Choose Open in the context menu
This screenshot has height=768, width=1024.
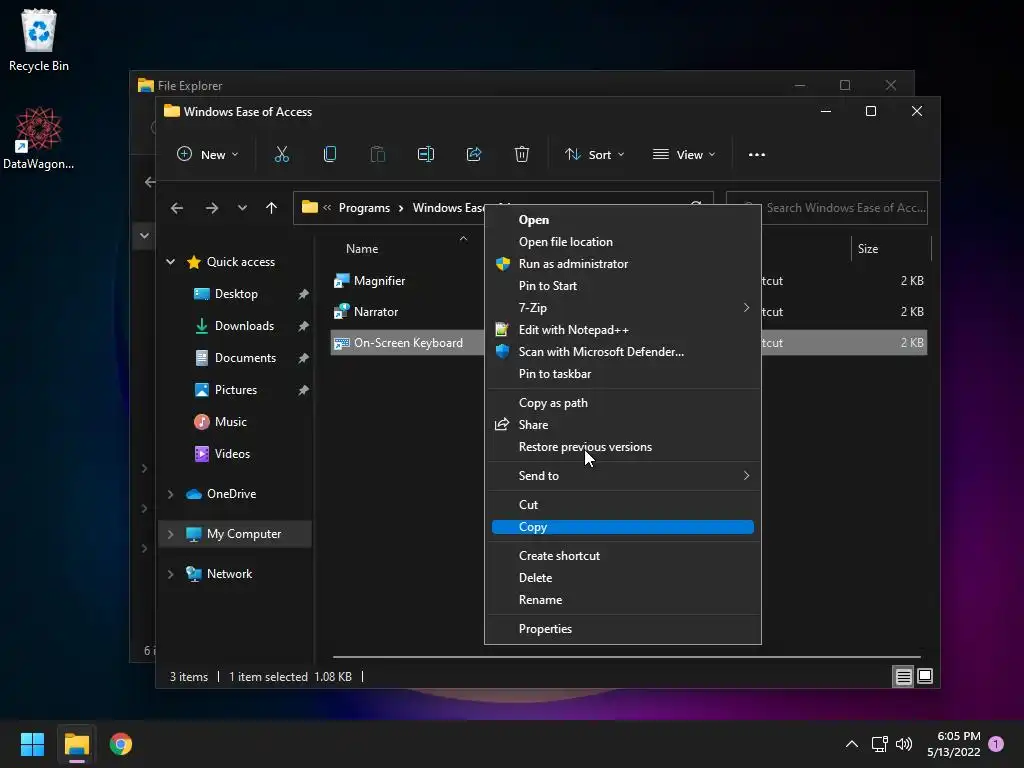(x=623, y=220)
